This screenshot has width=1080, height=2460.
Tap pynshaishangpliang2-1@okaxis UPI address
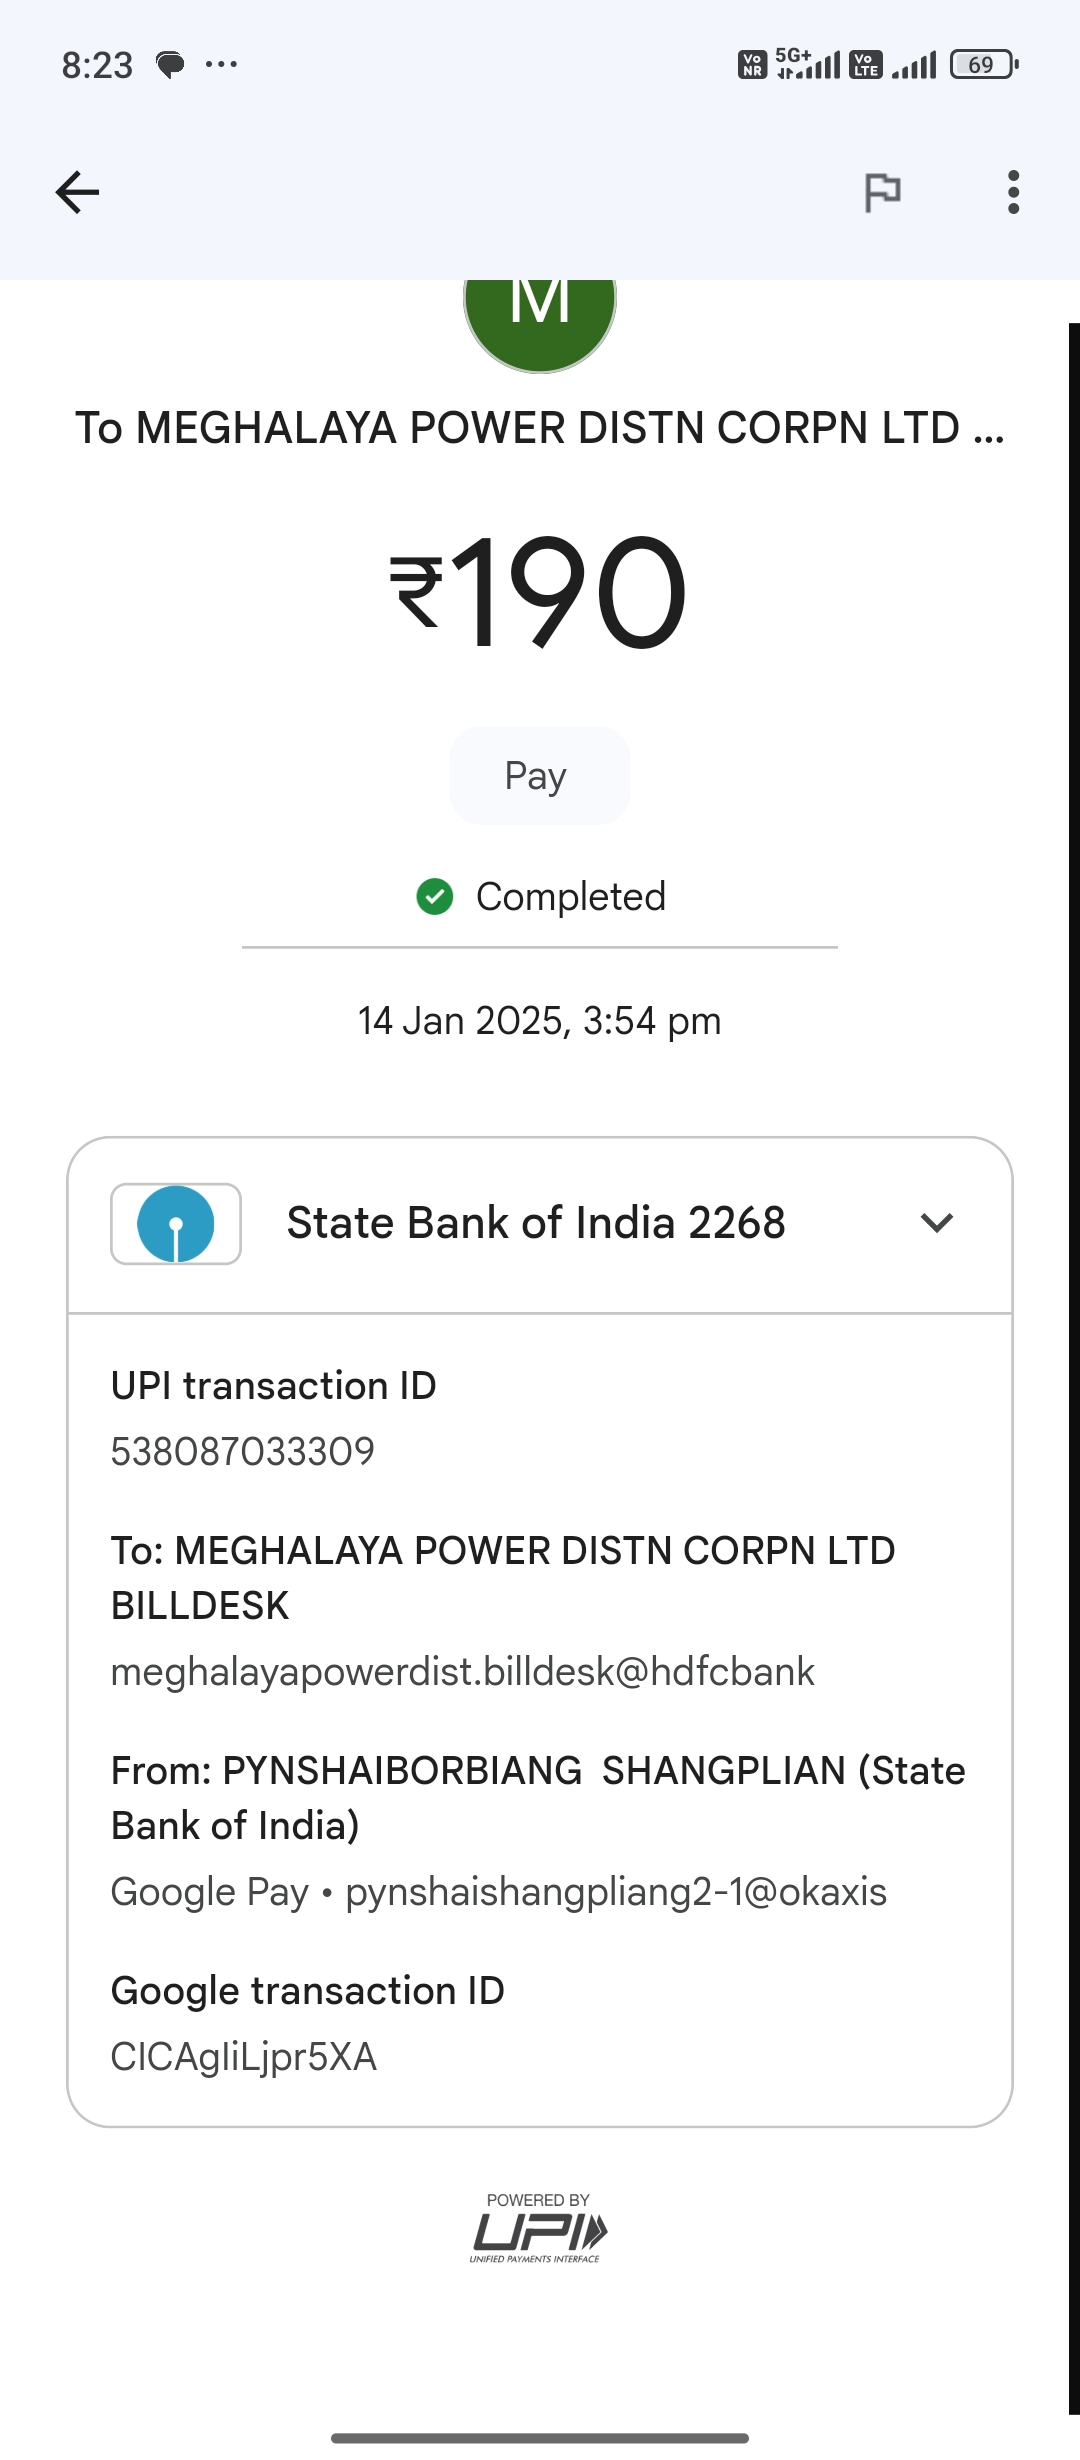coord(616,1892)
